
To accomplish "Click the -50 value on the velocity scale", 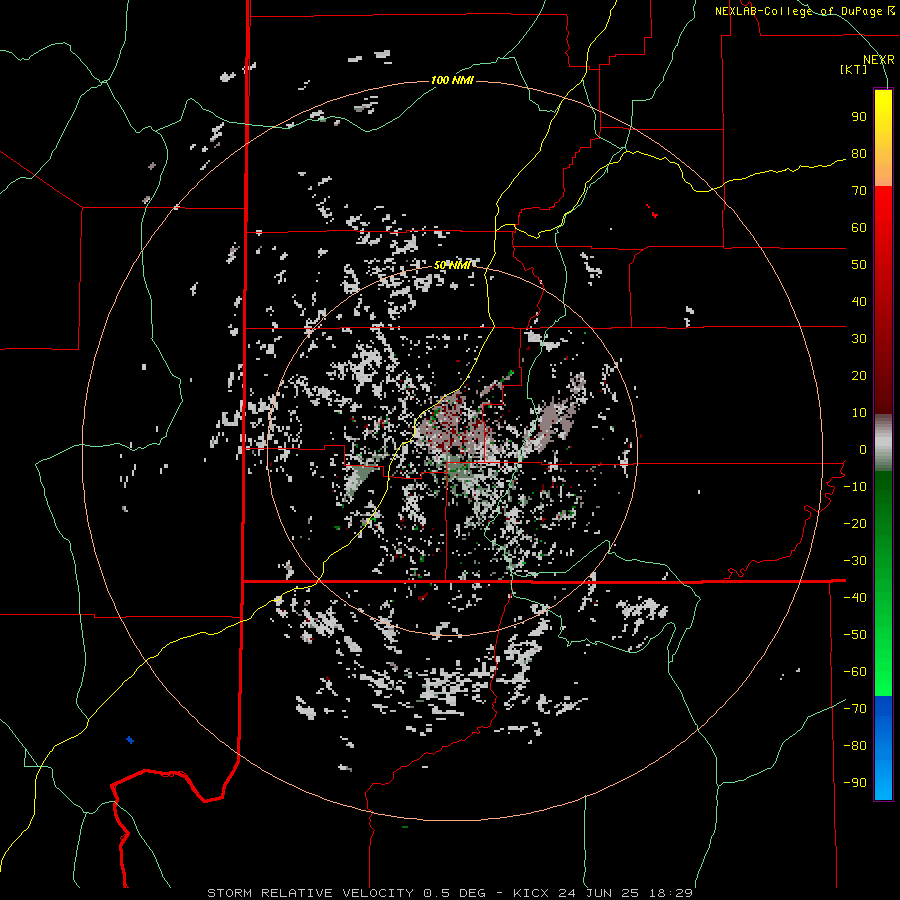I will click(855, 635).
